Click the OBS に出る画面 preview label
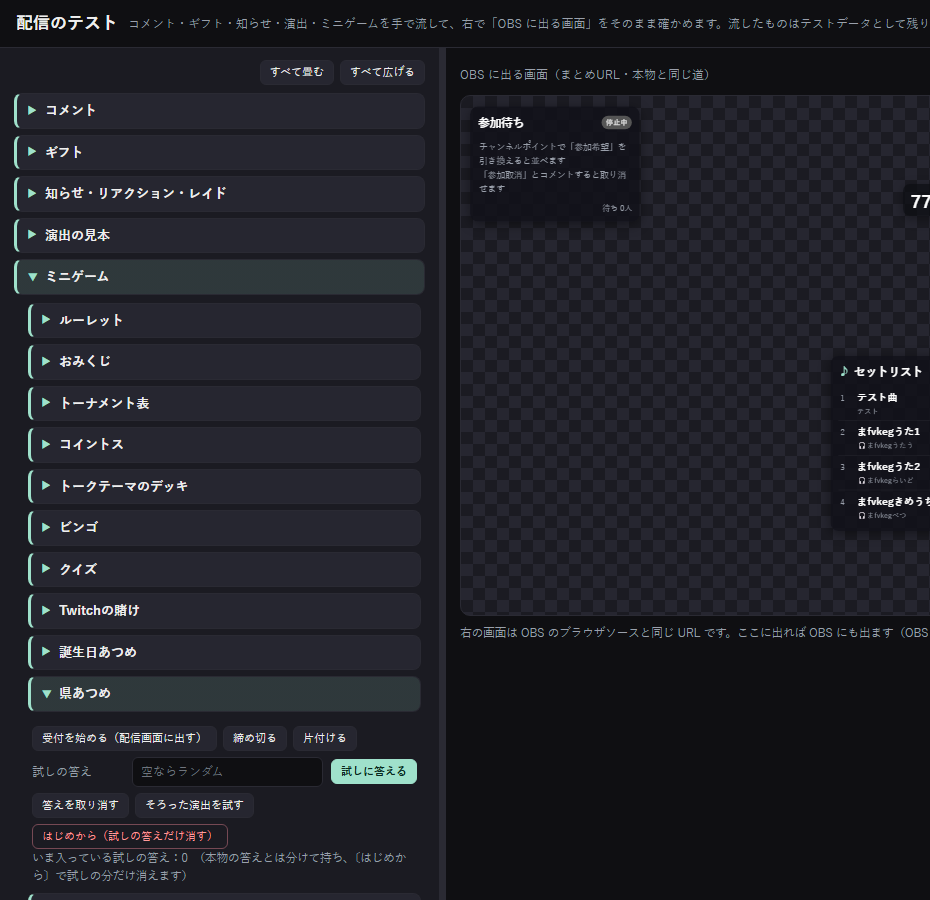 [585, 75]
